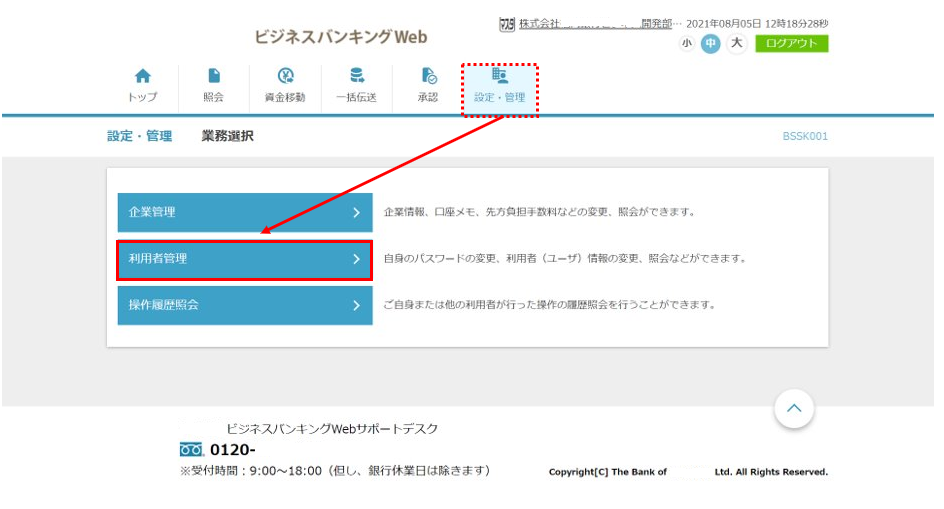Go to the トップ home icon
944x509 pixels.
click(142, 77)
